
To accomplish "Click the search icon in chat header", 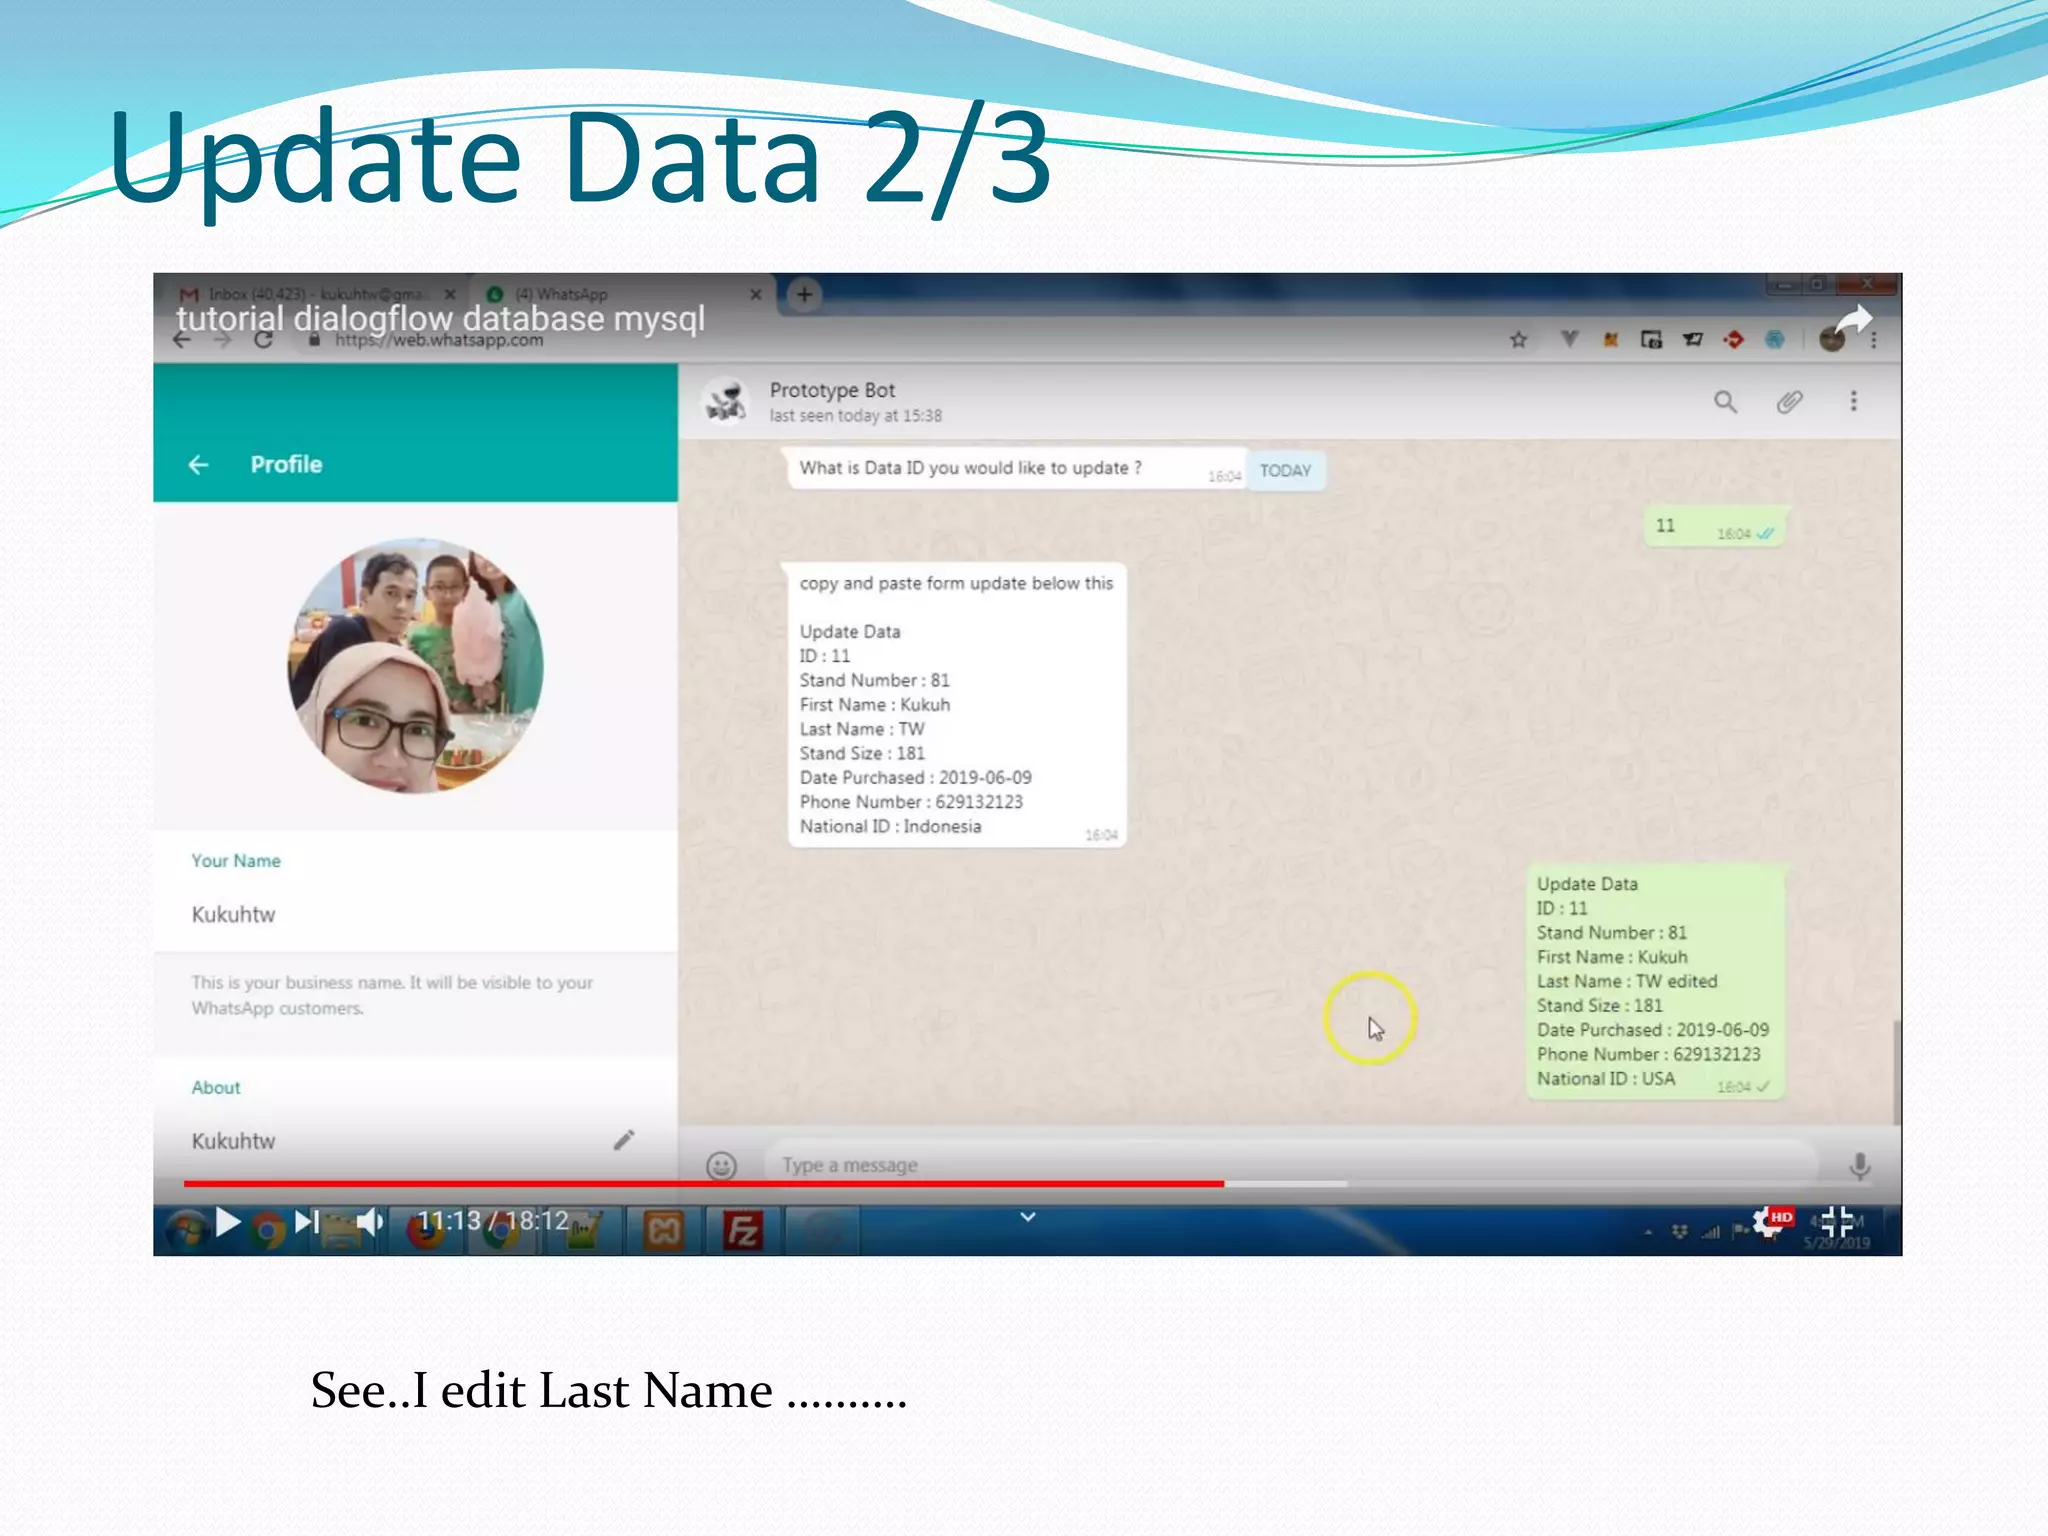I will pyautogui.click(x=1725, y=402).
